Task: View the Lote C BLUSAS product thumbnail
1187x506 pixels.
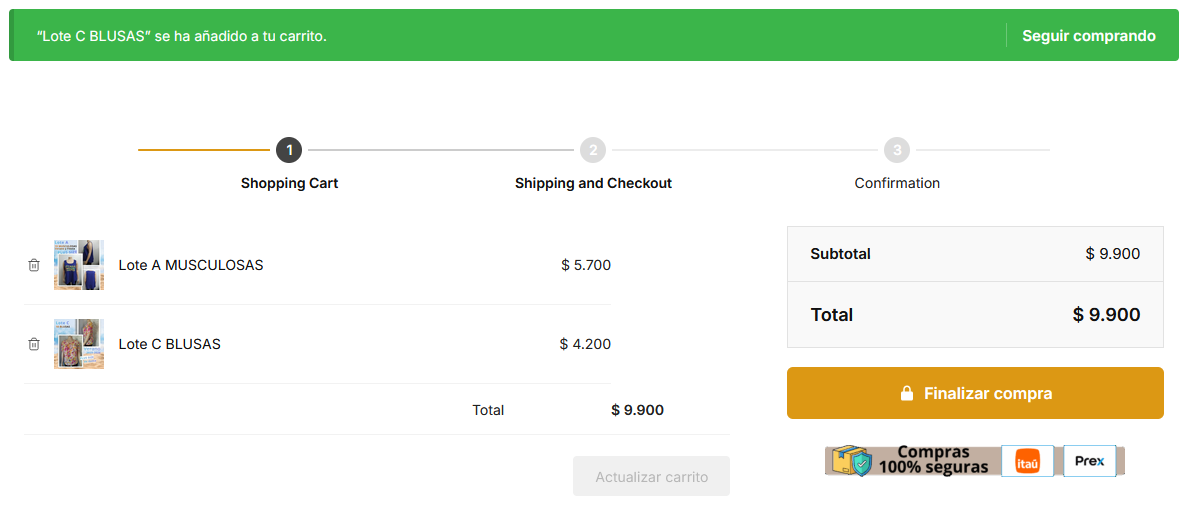Action: [x=79, y=344]
